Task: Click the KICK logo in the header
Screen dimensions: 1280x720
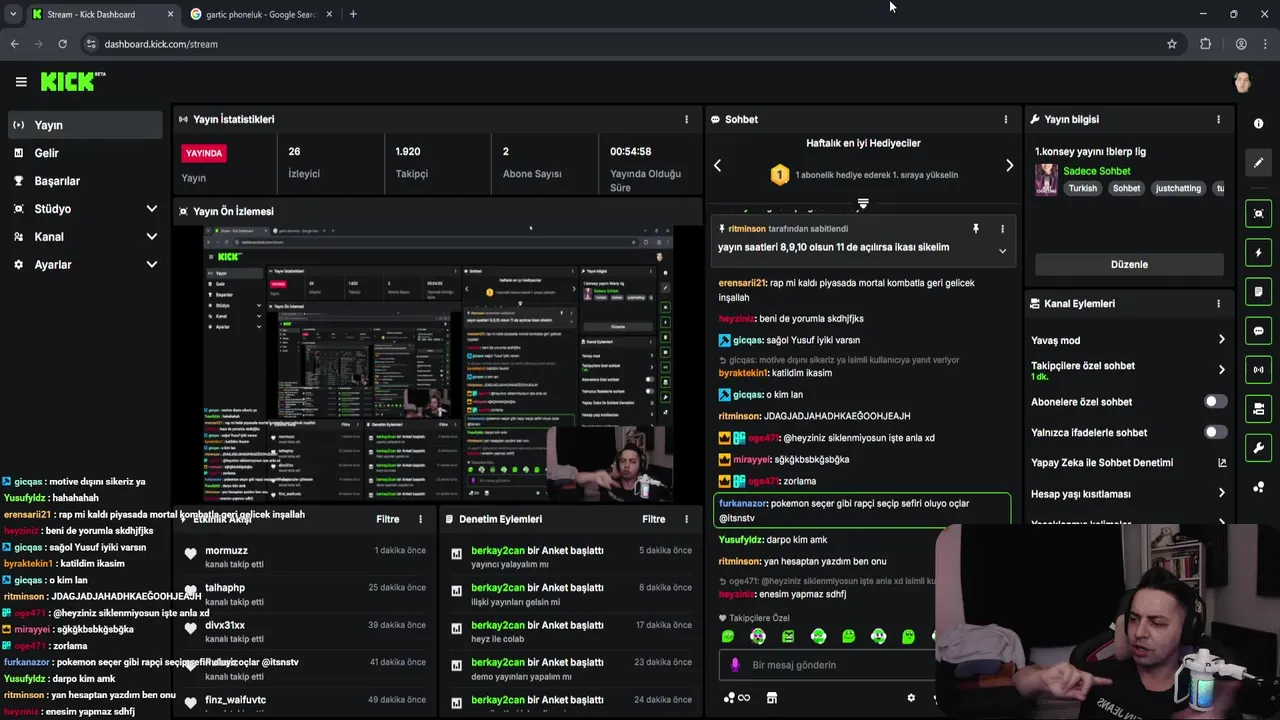Action: [72, 82]
